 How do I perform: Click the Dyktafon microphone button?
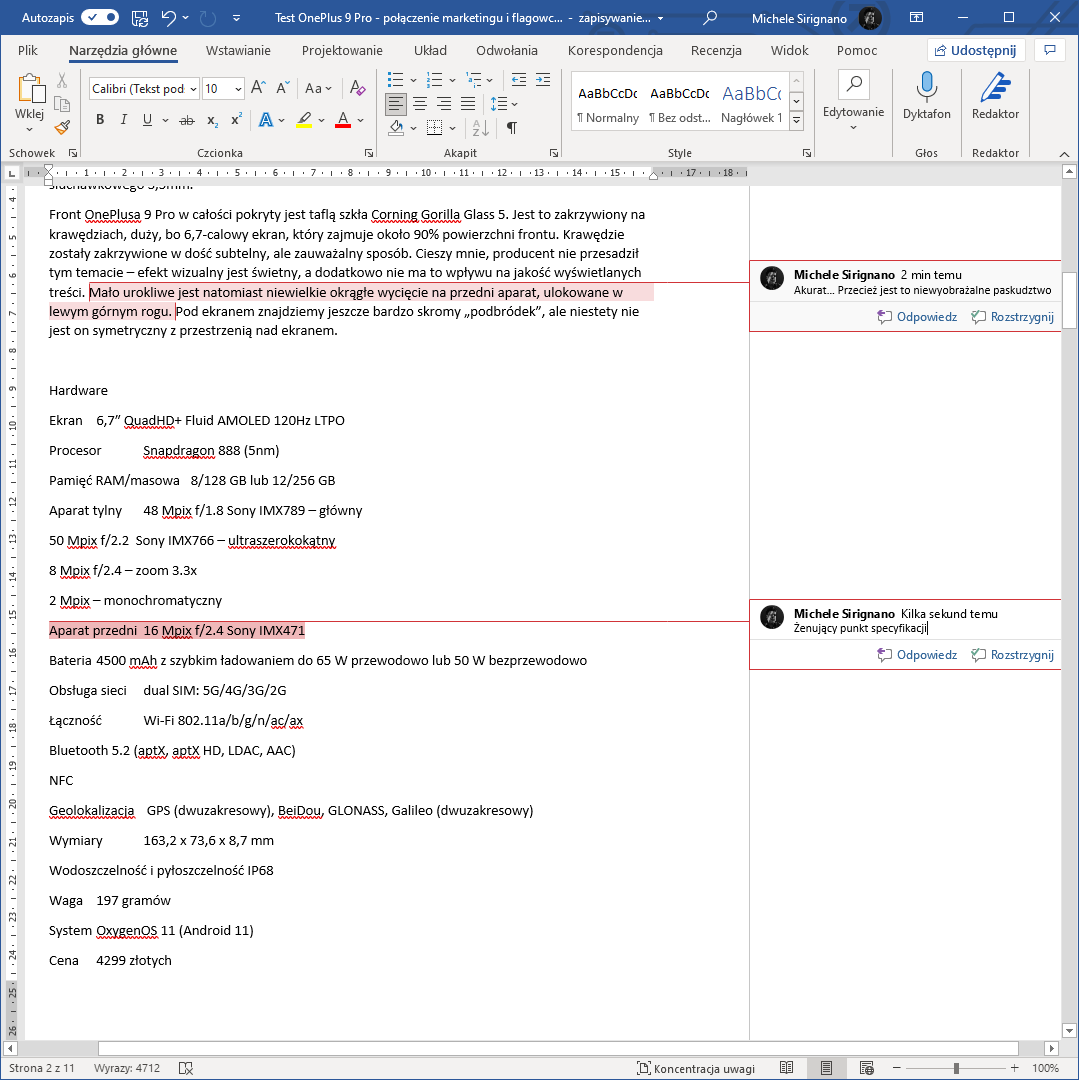click(926, 96)
